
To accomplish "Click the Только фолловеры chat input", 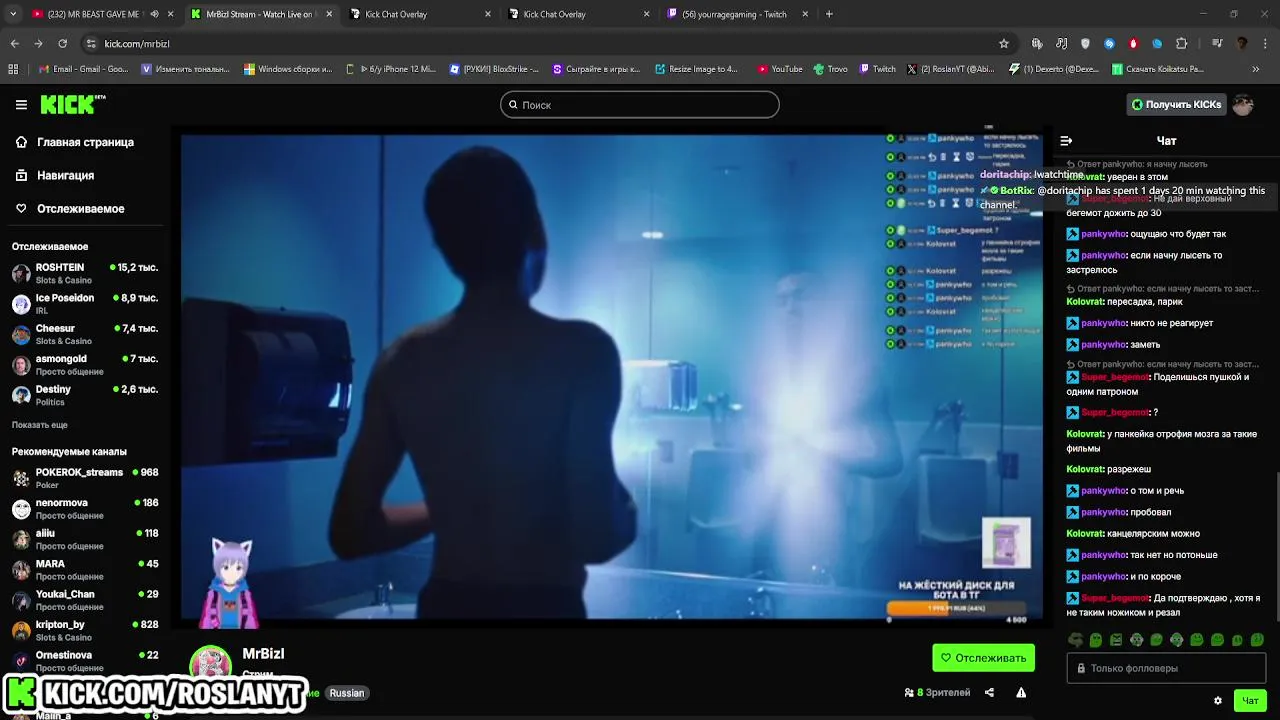I will coord(1166,668).
